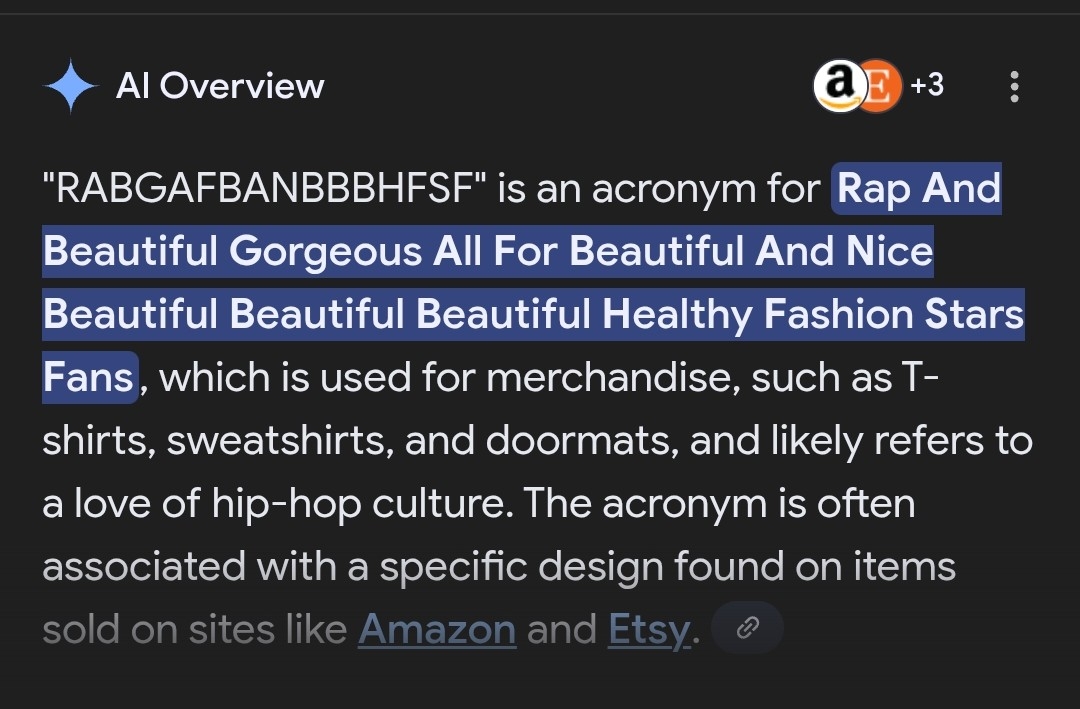Click the AI Overview sparkle icon
1080x709 pixels.
tap(71, 87)
